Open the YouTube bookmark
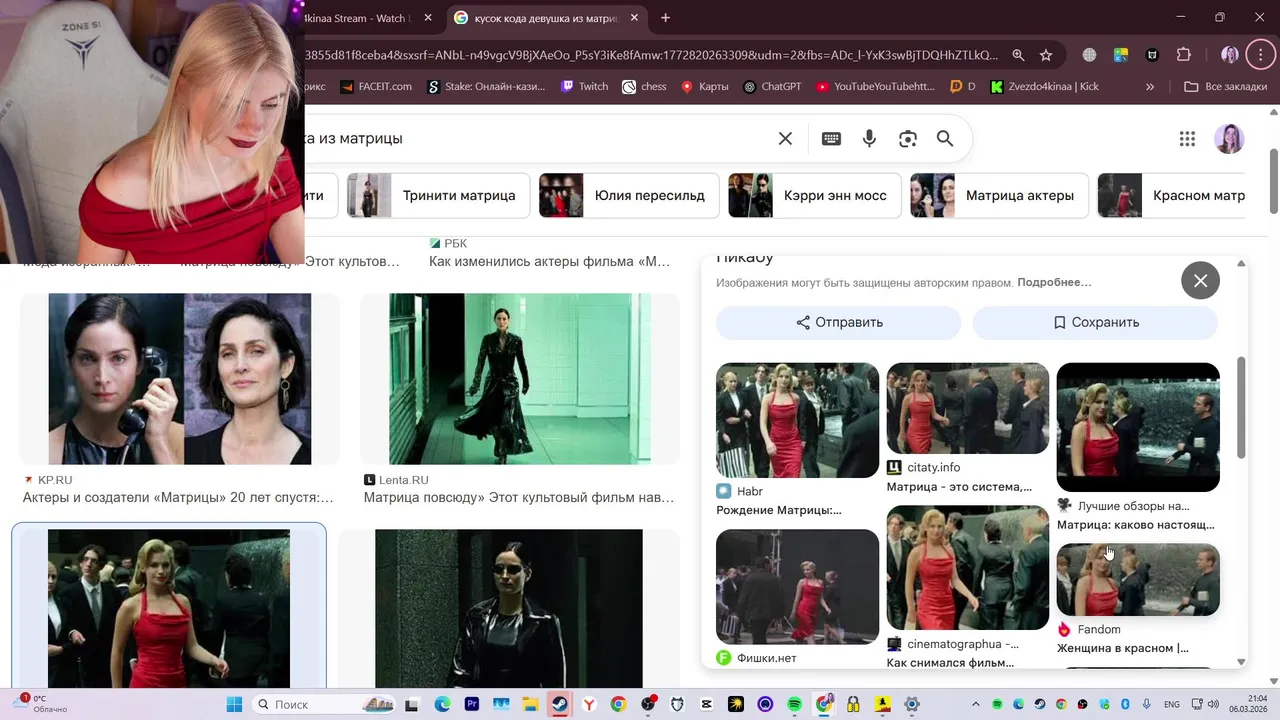This screenshot has height=720, width=1280. click(x=875, y=87)
